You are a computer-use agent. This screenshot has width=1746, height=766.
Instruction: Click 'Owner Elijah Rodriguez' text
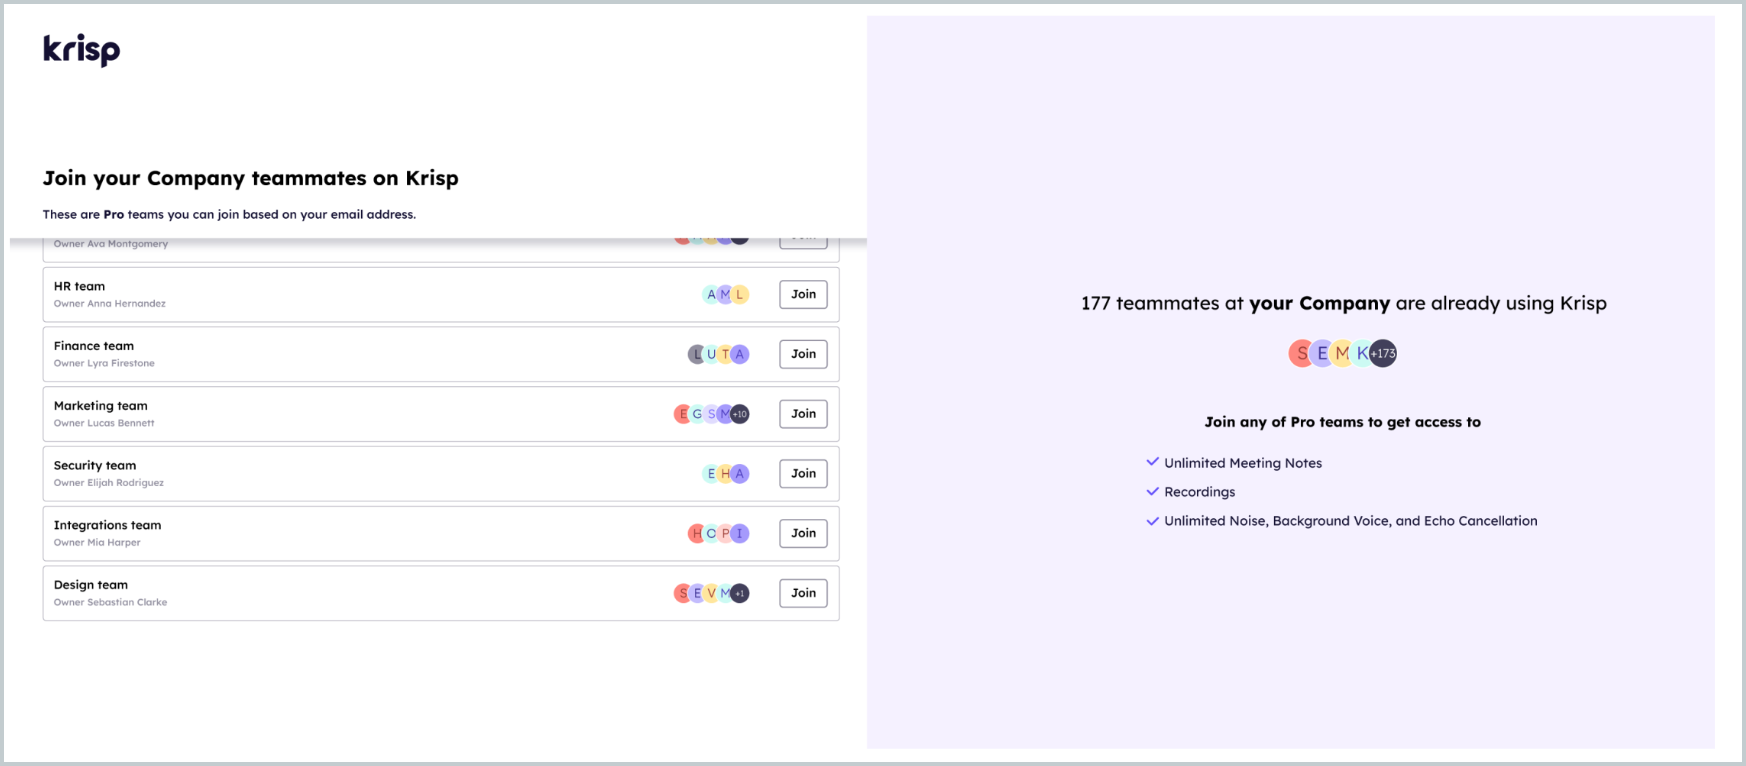(x=109, y=483)
